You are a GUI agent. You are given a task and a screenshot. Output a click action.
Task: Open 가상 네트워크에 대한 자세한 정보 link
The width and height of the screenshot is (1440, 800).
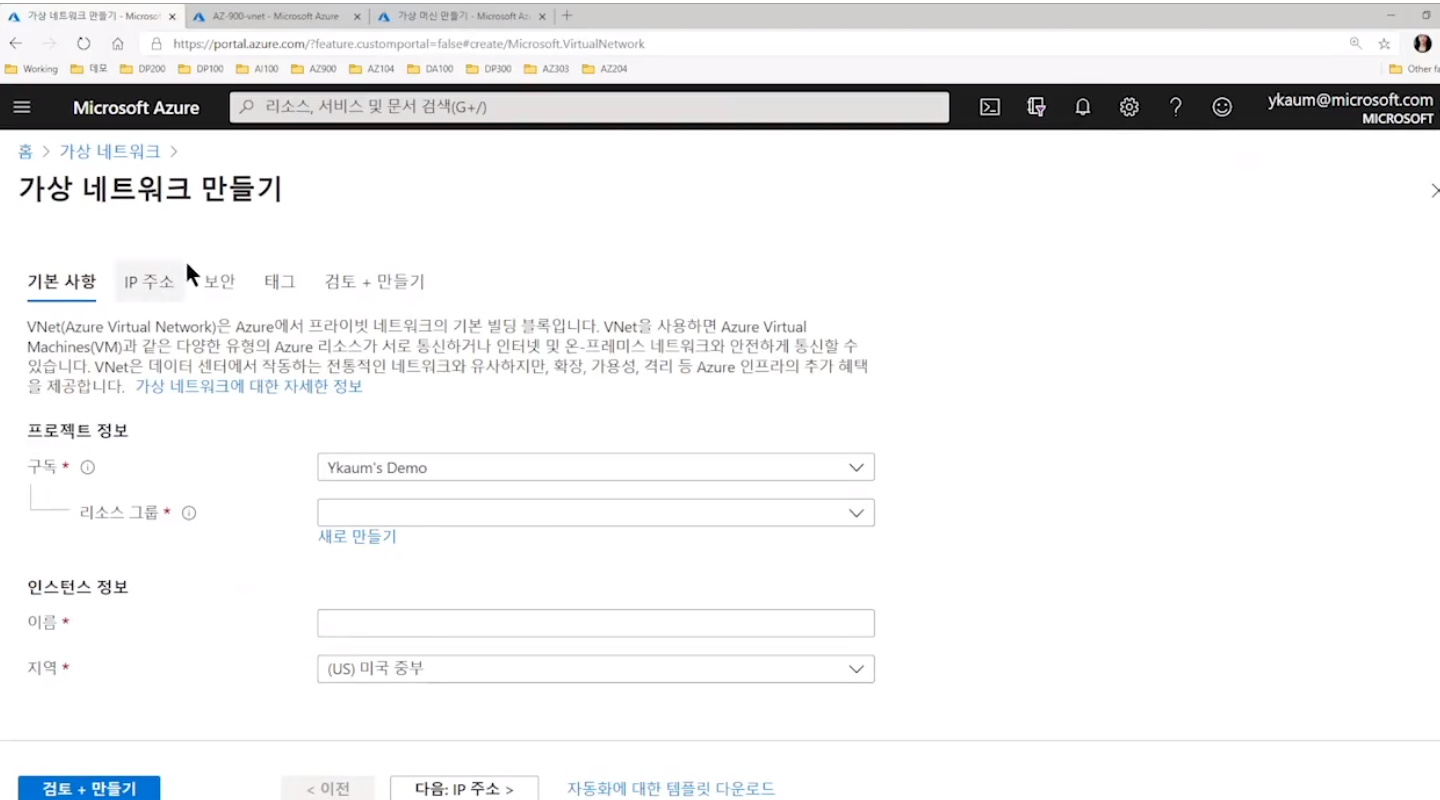tap(249, 386)
